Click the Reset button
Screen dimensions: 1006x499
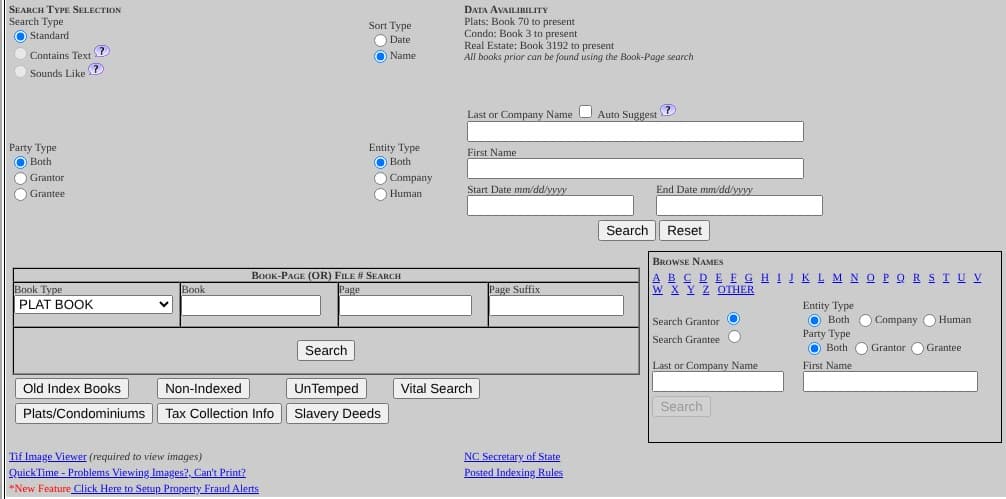point(685,231)
